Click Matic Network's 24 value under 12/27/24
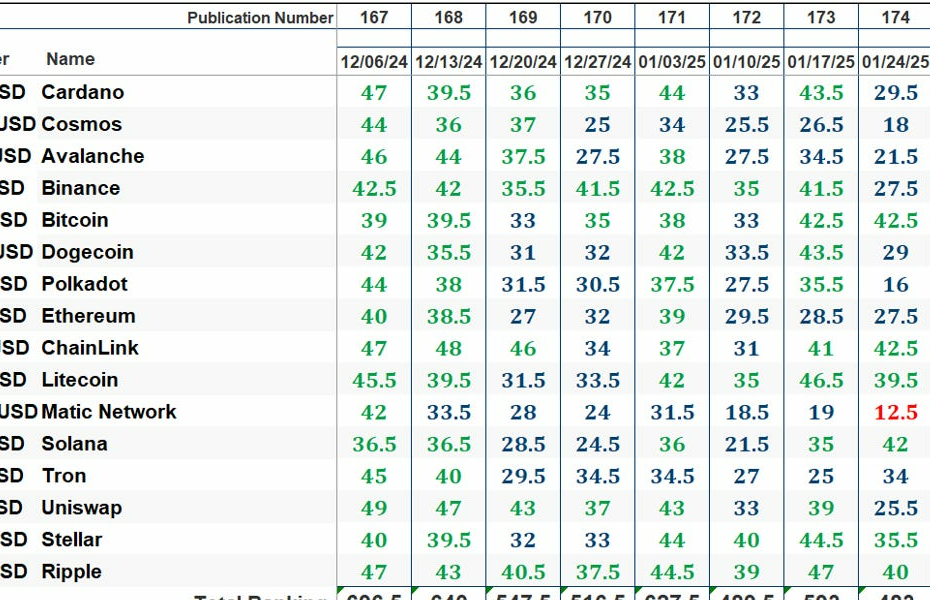This screenshot has height=600, width=930. [x=597, y=412]
